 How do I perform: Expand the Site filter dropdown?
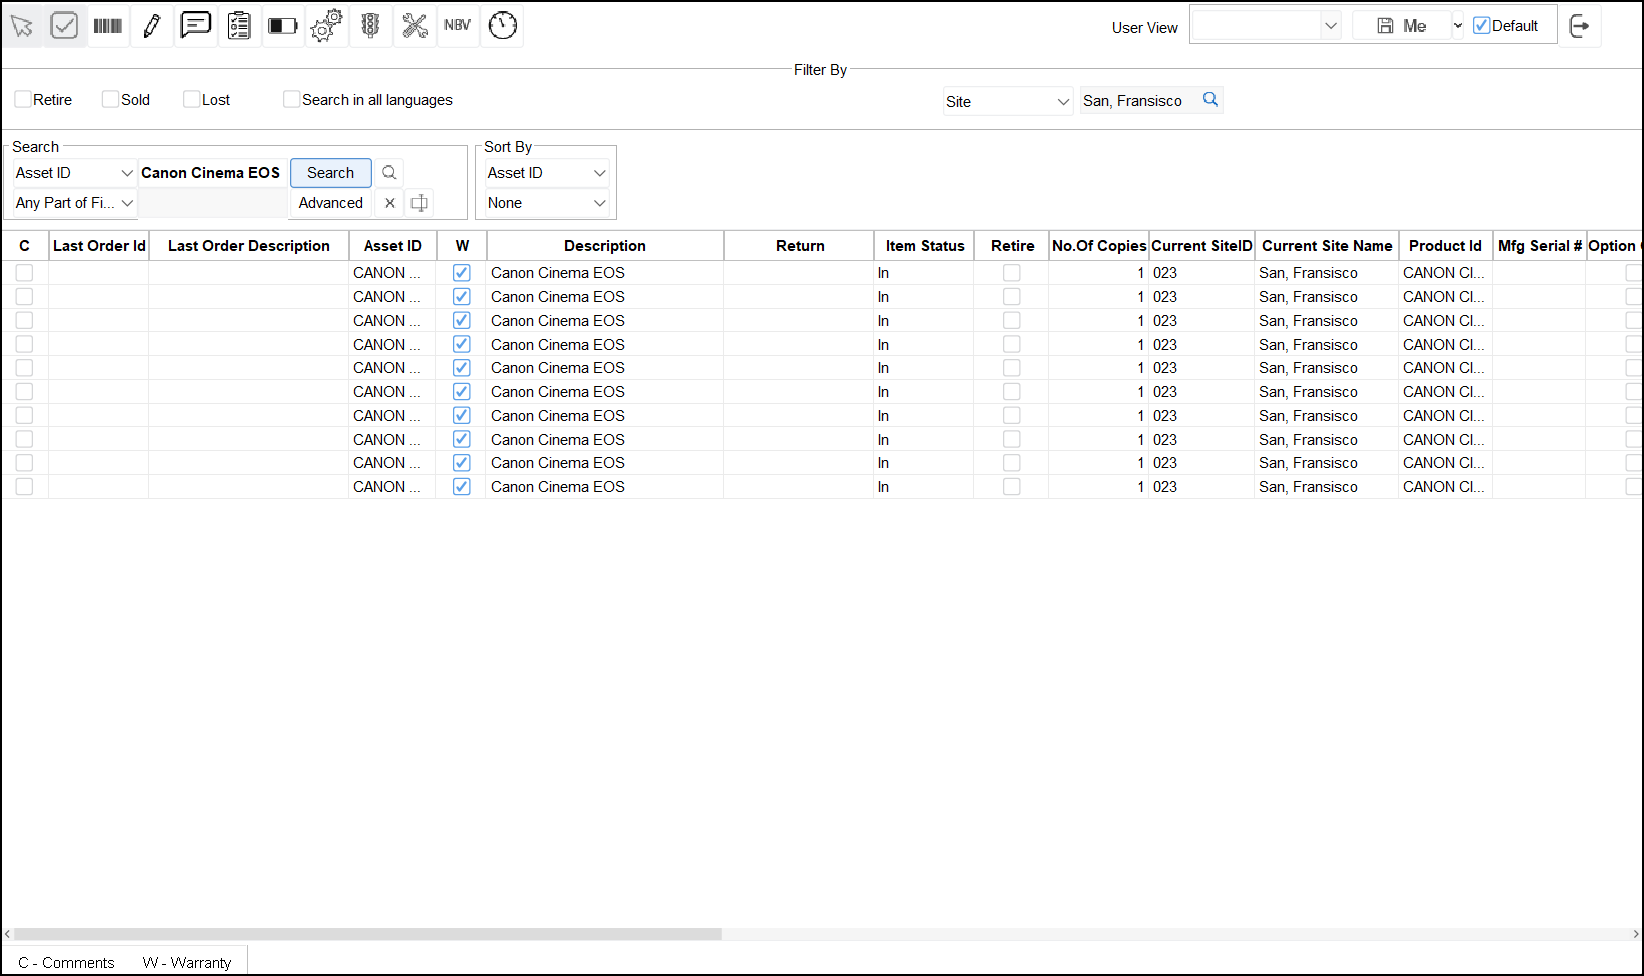tap(1007, 102)
